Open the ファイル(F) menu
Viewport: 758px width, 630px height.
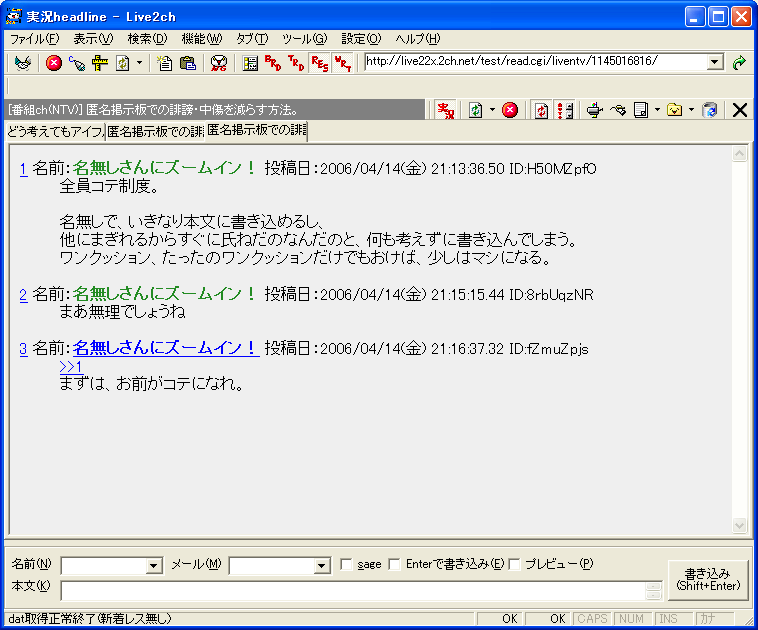pos(34,39)
